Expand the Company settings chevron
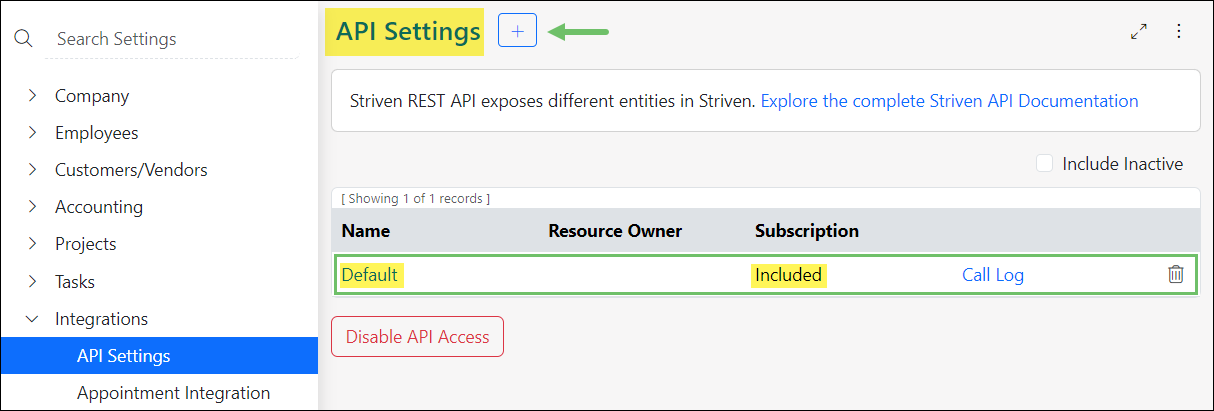Image resolution: width=1214 pixels, height=411 pixels. [x=33, y=96]
